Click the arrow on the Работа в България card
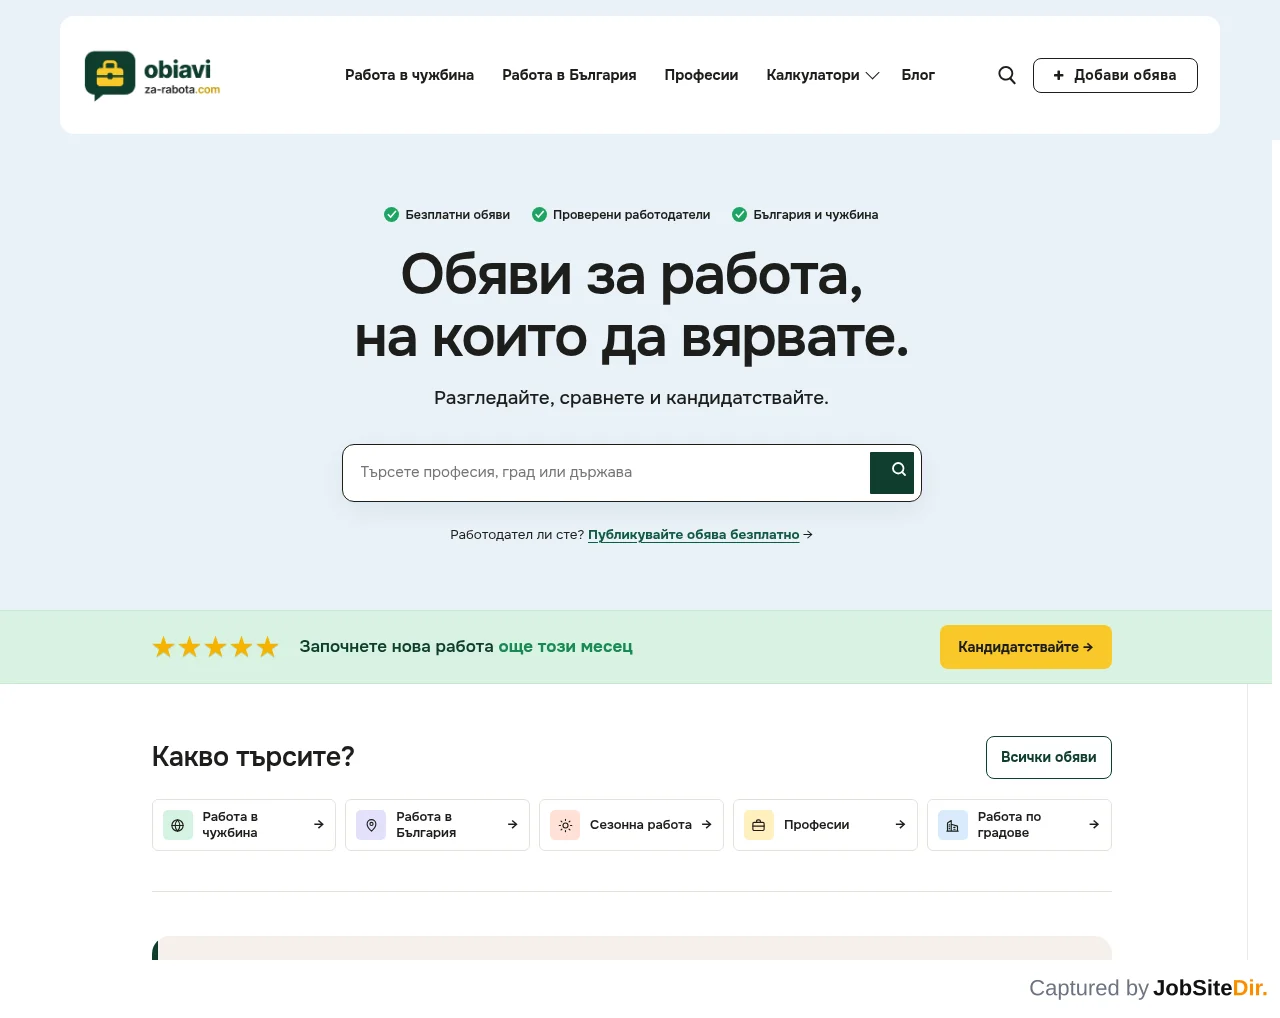This screenshot has height=1018, width=1280. point(513,825)
